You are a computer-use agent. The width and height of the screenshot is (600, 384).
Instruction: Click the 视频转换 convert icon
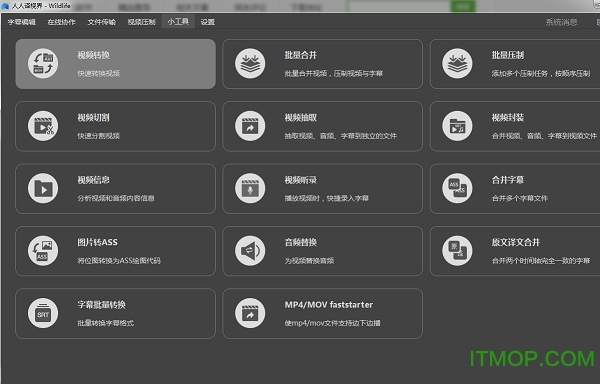(43, 63)
